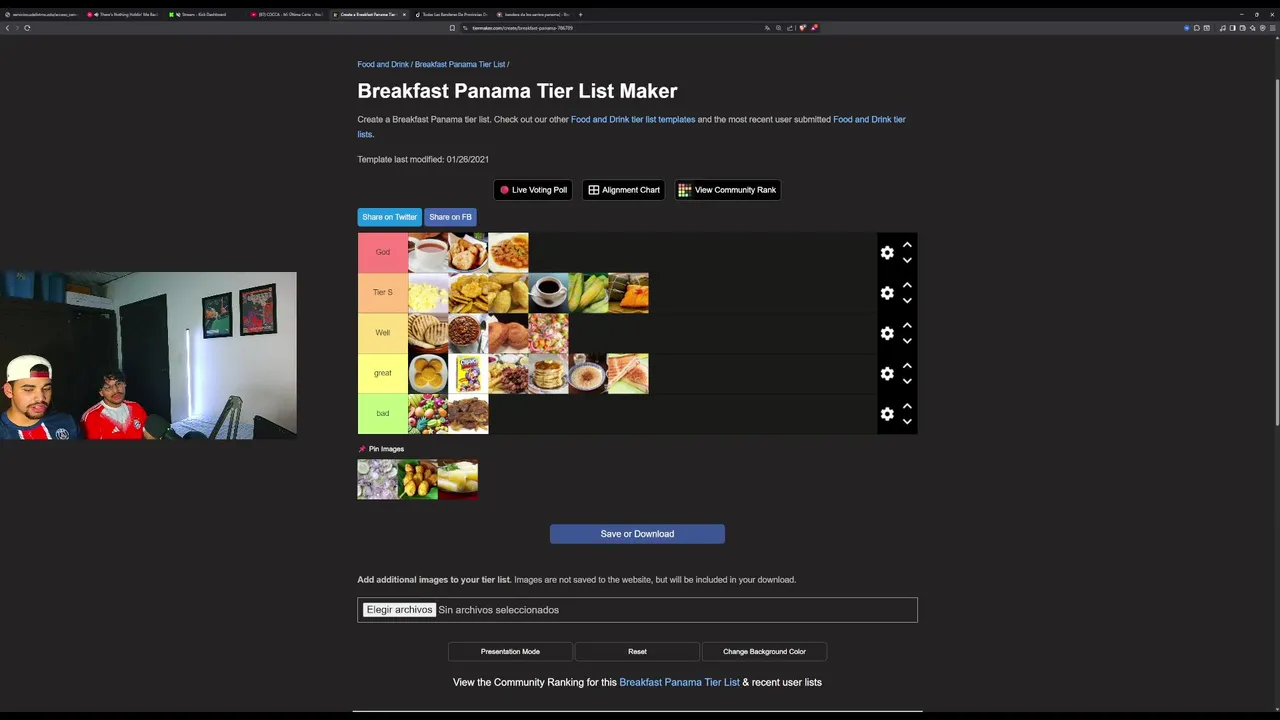Click the colorful Community Rank grid icon
1280x720 pixels.
pyautogui.click(x=684, y=190)
